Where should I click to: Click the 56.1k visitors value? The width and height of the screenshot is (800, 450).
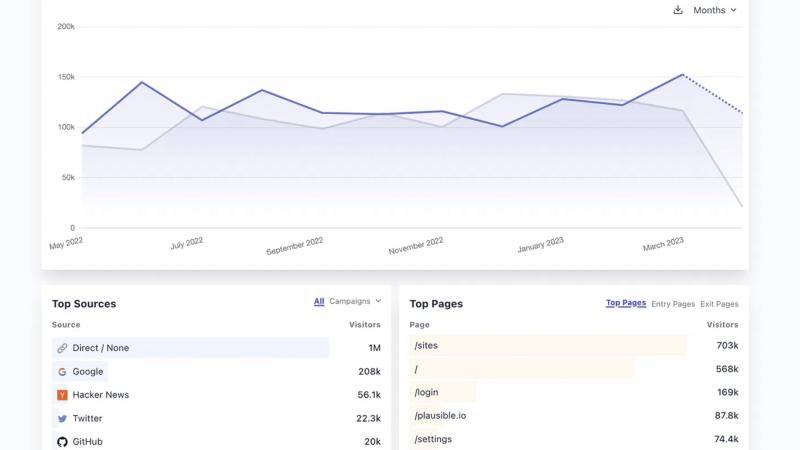coord(369,395)
